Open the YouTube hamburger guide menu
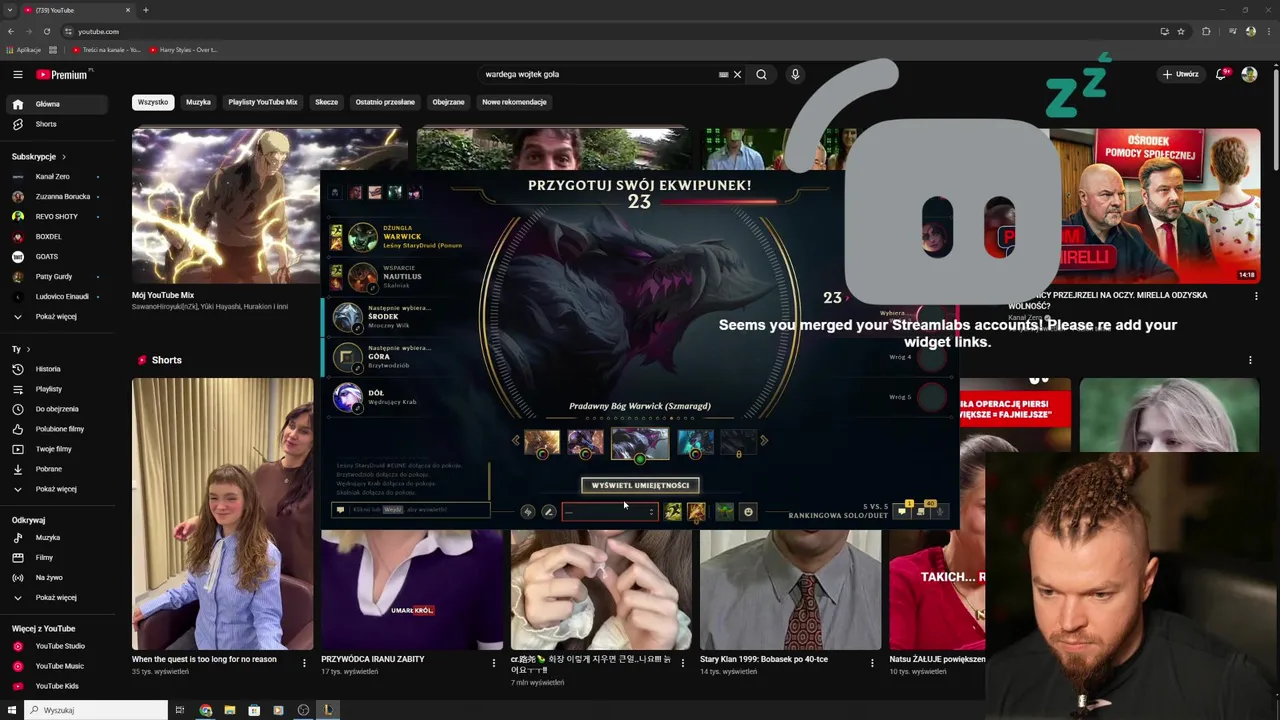The height and width of the screenshot is (720, 1280). [x=17, y=74]
